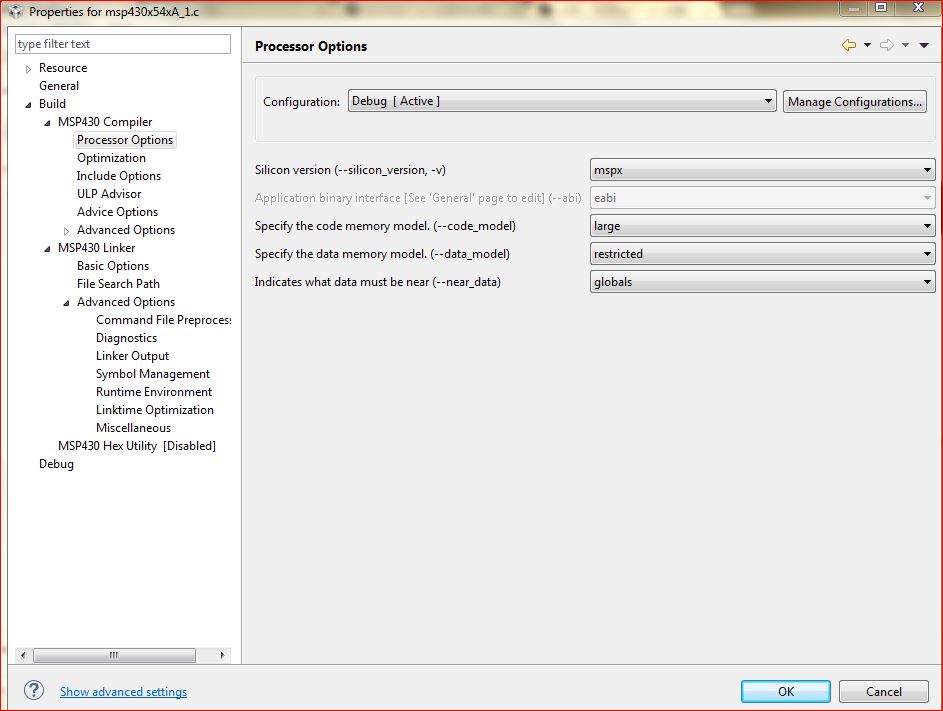Open Show advanced settings link
Screen dimensions: 943x711
tap(123, 692)
